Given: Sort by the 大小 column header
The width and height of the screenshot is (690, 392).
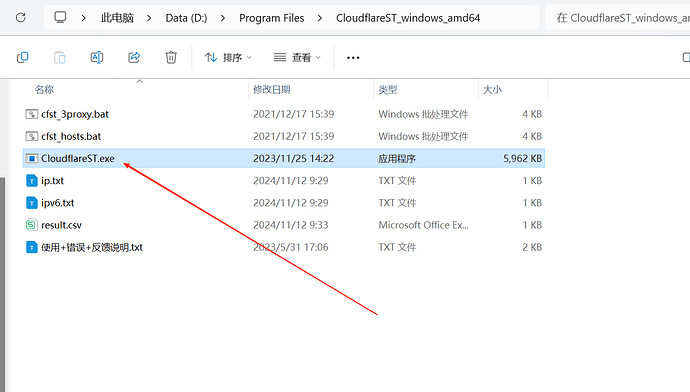Looking at the screenshot, I should point(492,90).
